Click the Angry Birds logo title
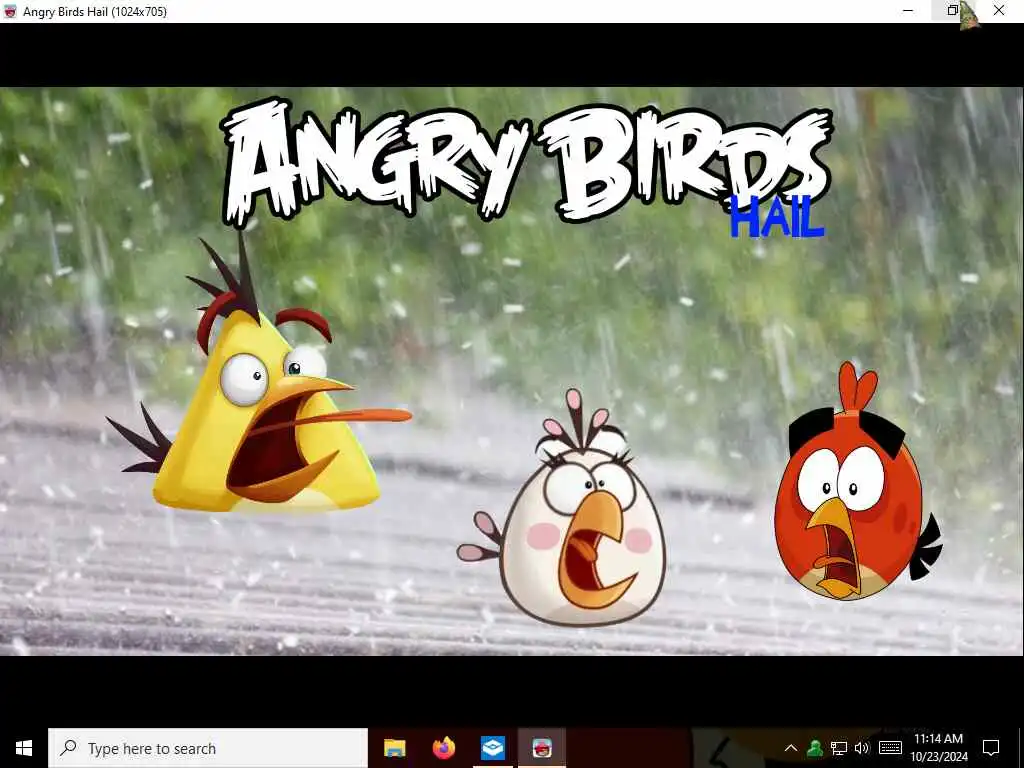The image size is (1024, 768). pyautogui.click(x=526, y=160)
